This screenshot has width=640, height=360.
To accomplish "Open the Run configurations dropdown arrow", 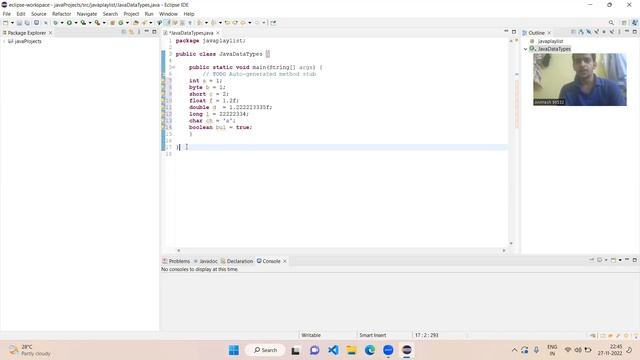I will pos(76,23).
